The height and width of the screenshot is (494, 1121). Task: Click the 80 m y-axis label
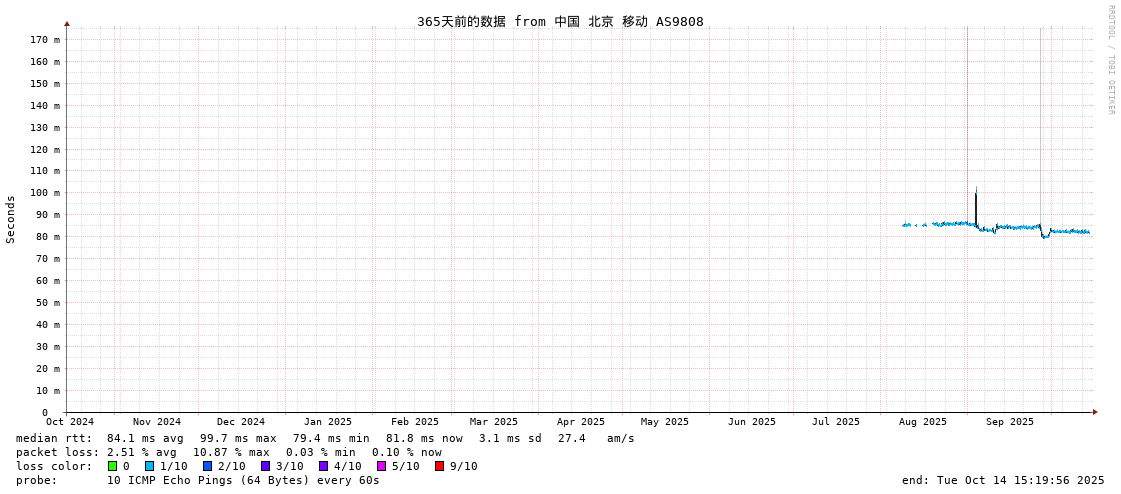click(x=47, y=237)
